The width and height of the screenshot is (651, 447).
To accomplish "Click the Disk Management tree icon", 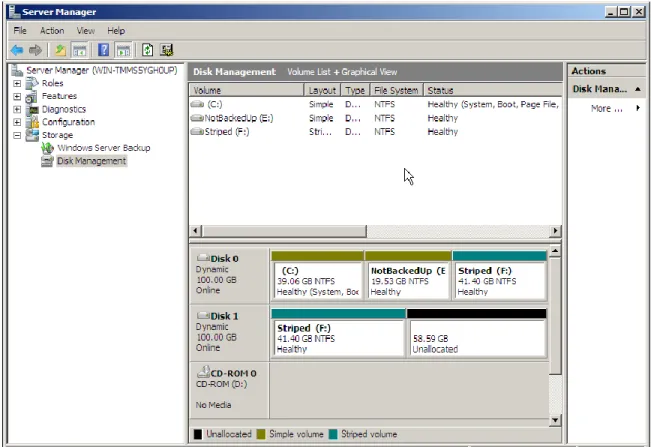I will pyautogui.click(x=47, y=161).
